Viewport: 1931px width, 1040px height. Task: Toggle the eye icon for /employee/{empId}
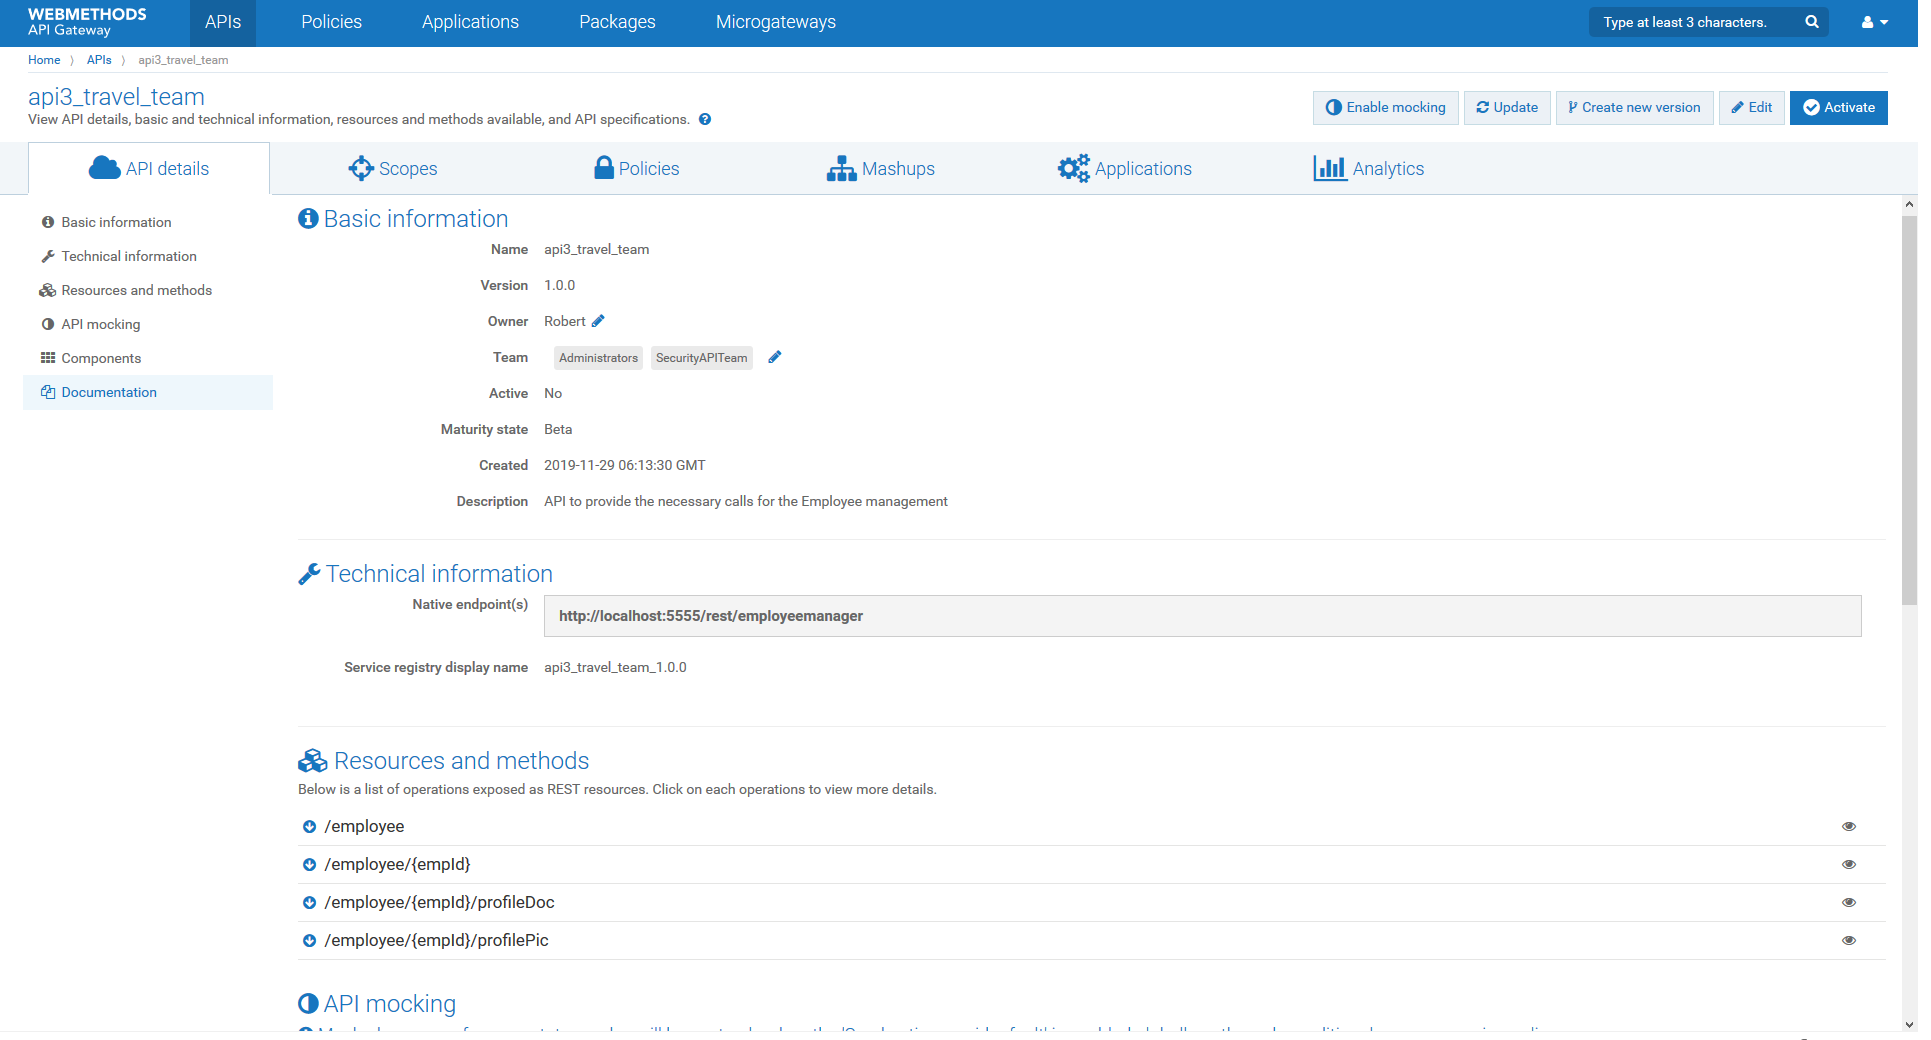click(x=1848, y=864)
